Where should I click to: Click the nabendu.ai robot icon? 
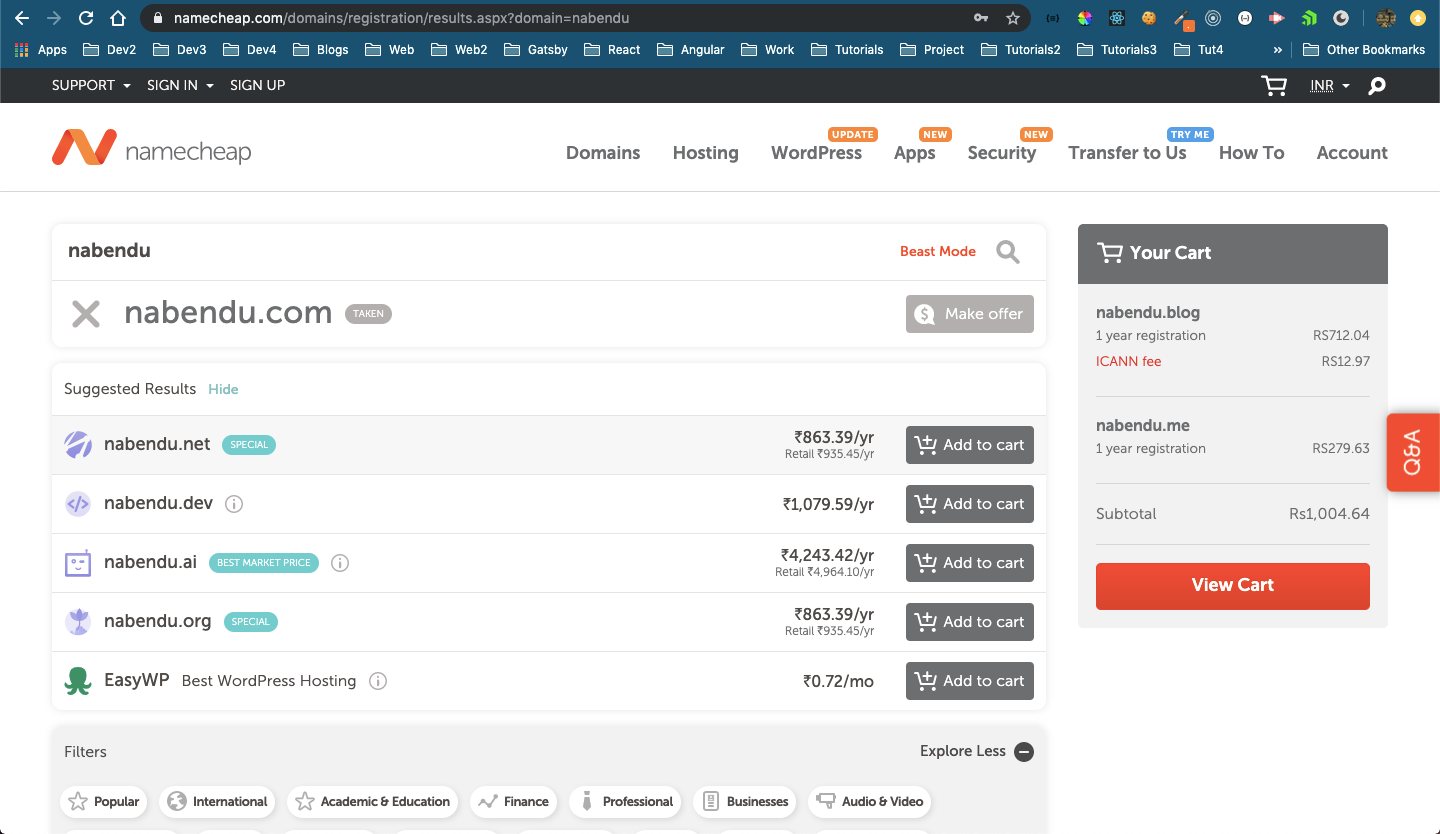(78, 563)
